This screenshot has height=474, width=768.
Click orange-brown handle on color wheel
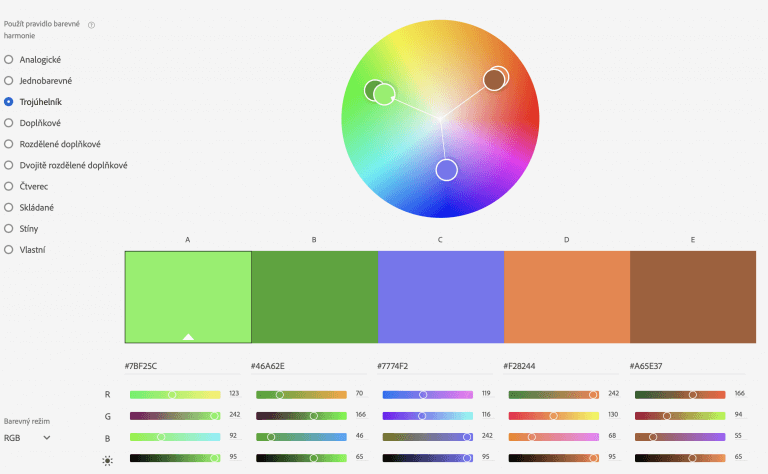point(493,79)
